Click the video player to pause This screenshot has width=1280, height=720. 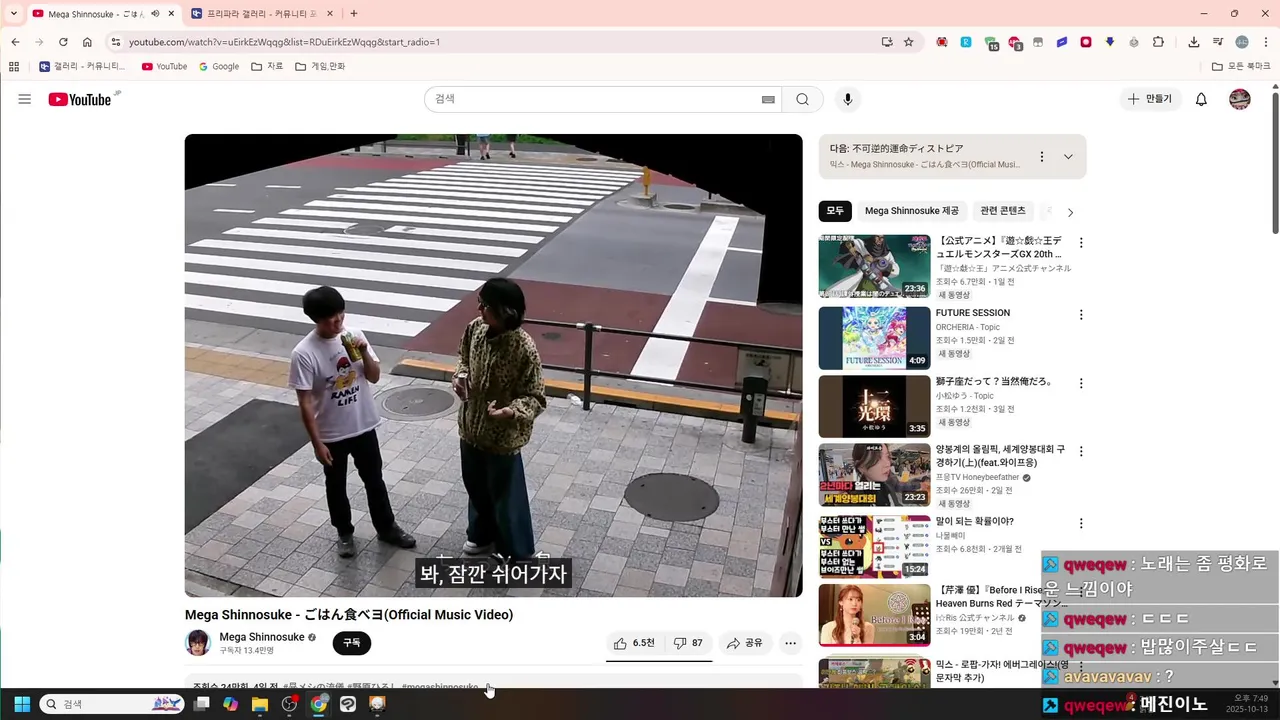[x=493, y=365]
